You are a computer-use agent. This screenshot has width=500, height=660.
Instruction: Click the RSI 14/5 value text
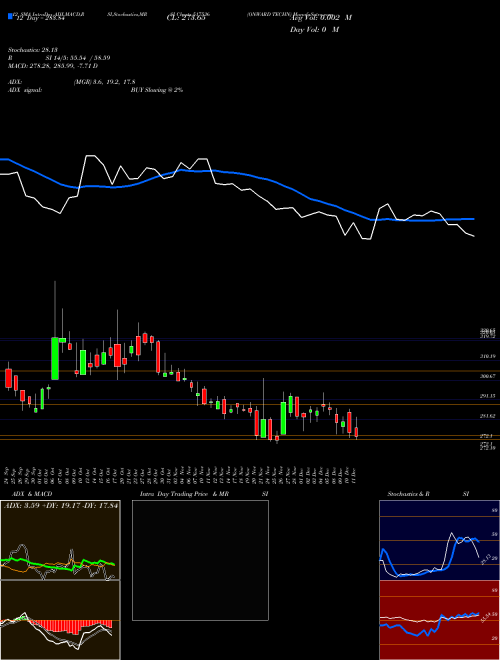coord(78,58)
